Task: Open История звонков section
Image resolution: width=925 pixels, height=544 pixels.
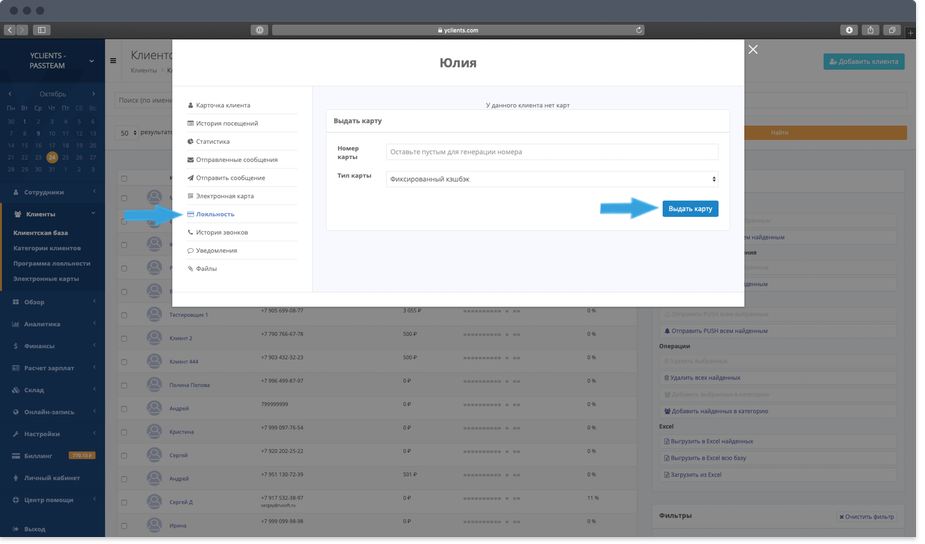Action: (218, 233)
